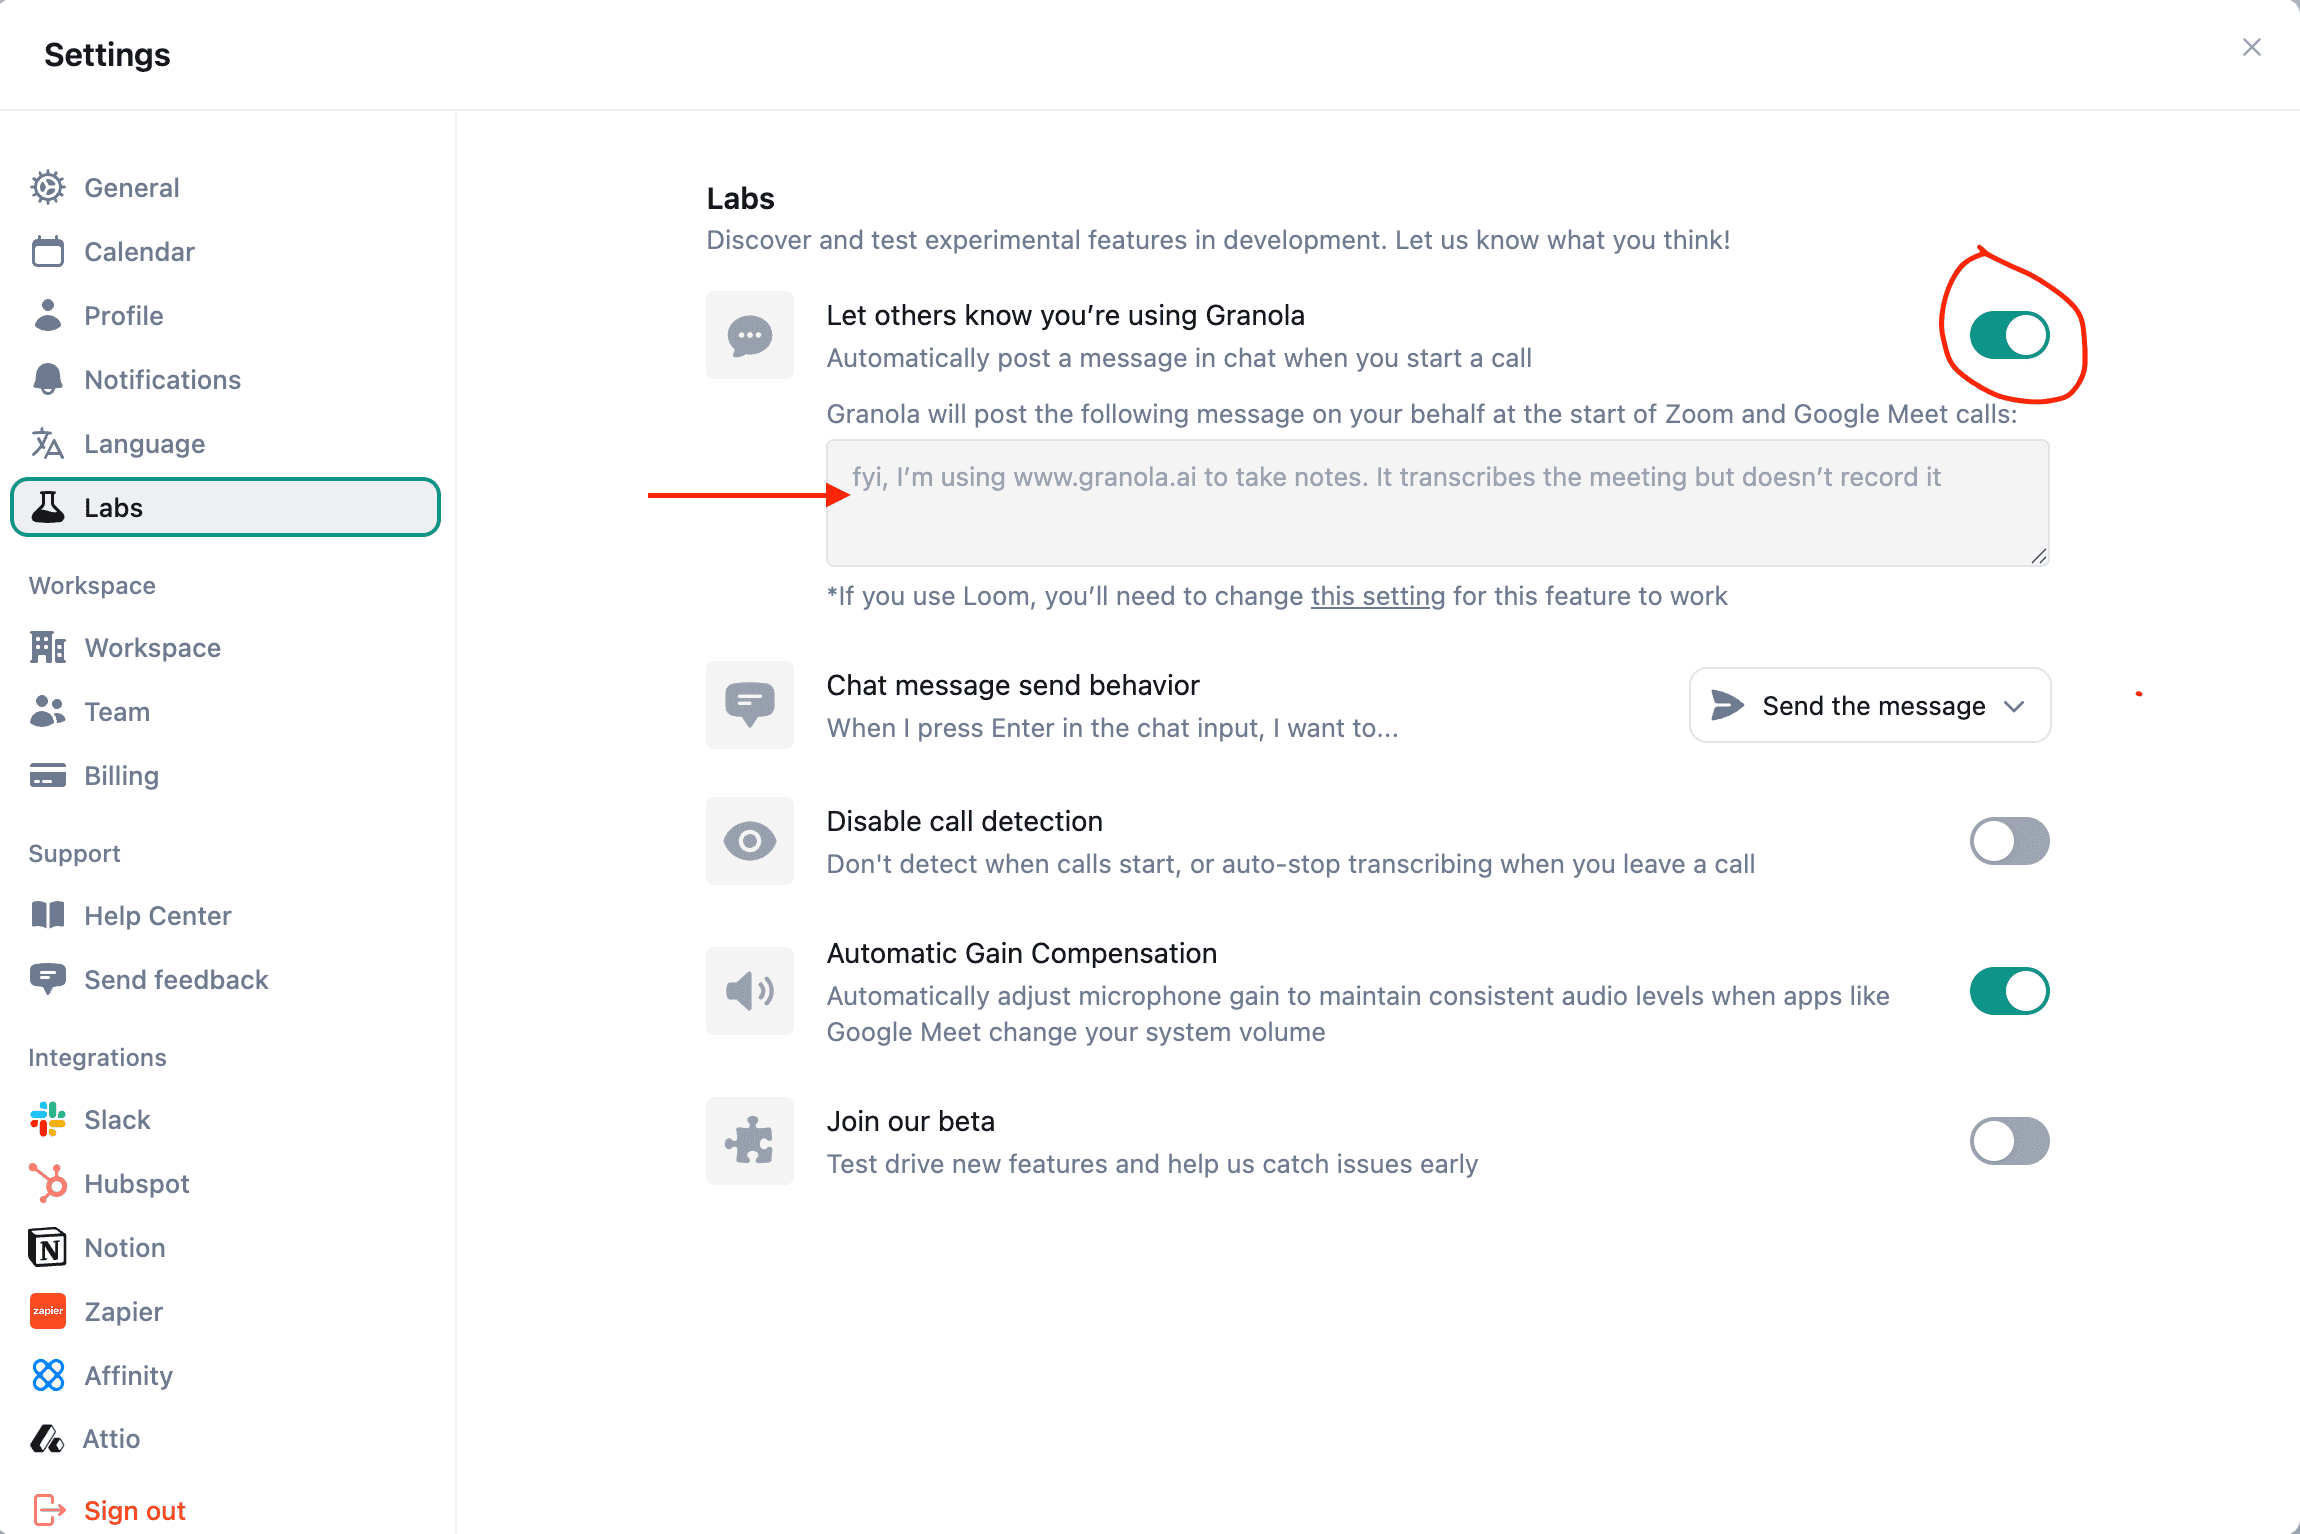Screen dimensions: 2300x1534
Task: Click the Notifications bell icon
Action: coord(48,380)
